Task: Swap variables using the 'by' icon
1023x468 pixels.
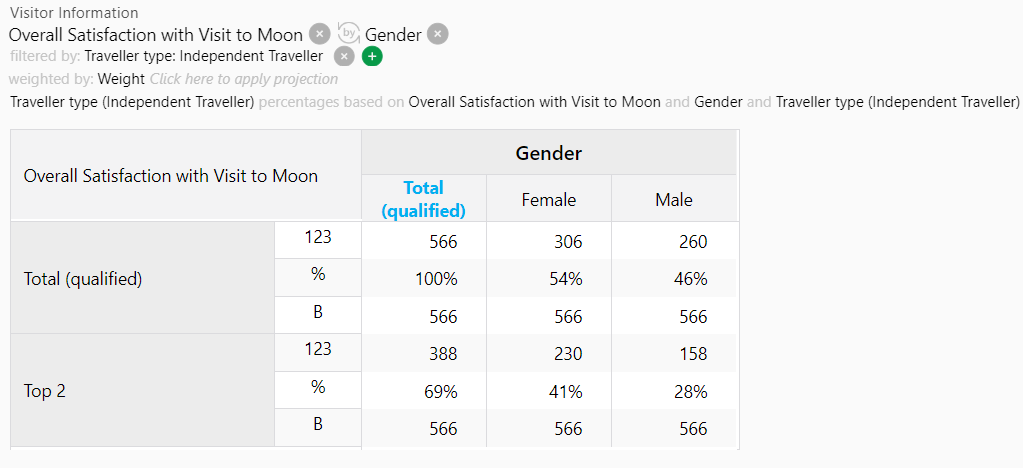Action: 349,33
